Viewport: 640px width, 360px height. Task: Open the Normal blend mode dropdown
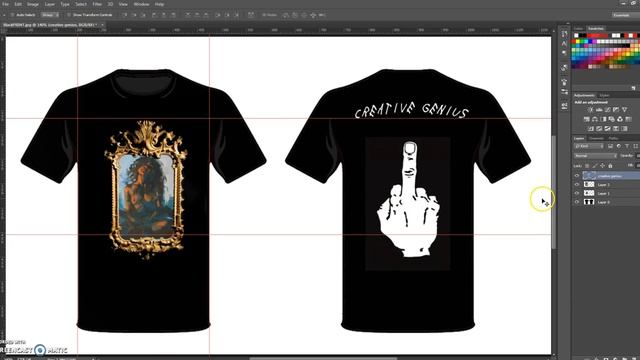(x=596, y=156)
